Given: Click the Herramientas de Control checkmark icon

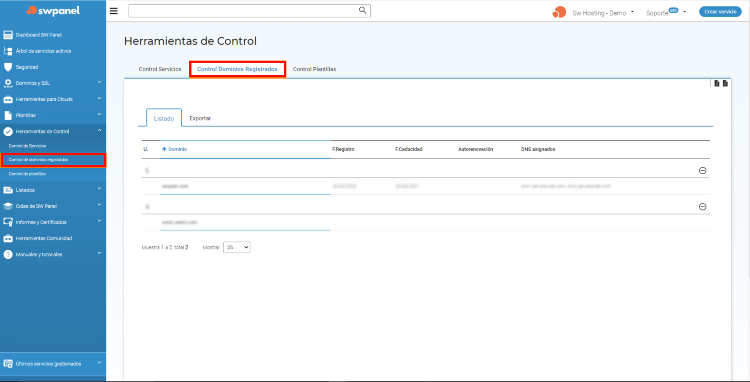Looking at the screenshot, I should click(8, 131).
